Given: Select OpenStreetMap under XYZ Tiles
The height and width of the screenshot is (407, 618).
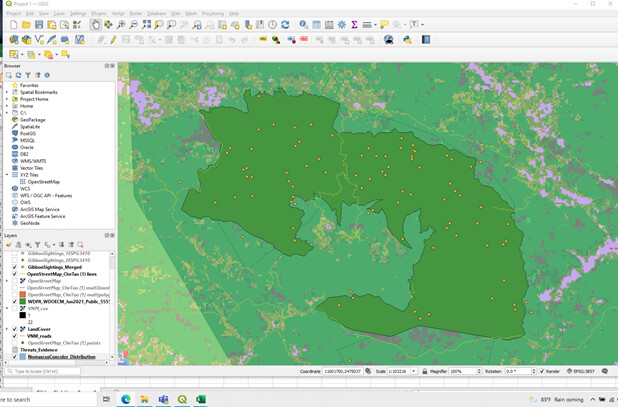Looking at the screenshot, I should tap(43, 182).
